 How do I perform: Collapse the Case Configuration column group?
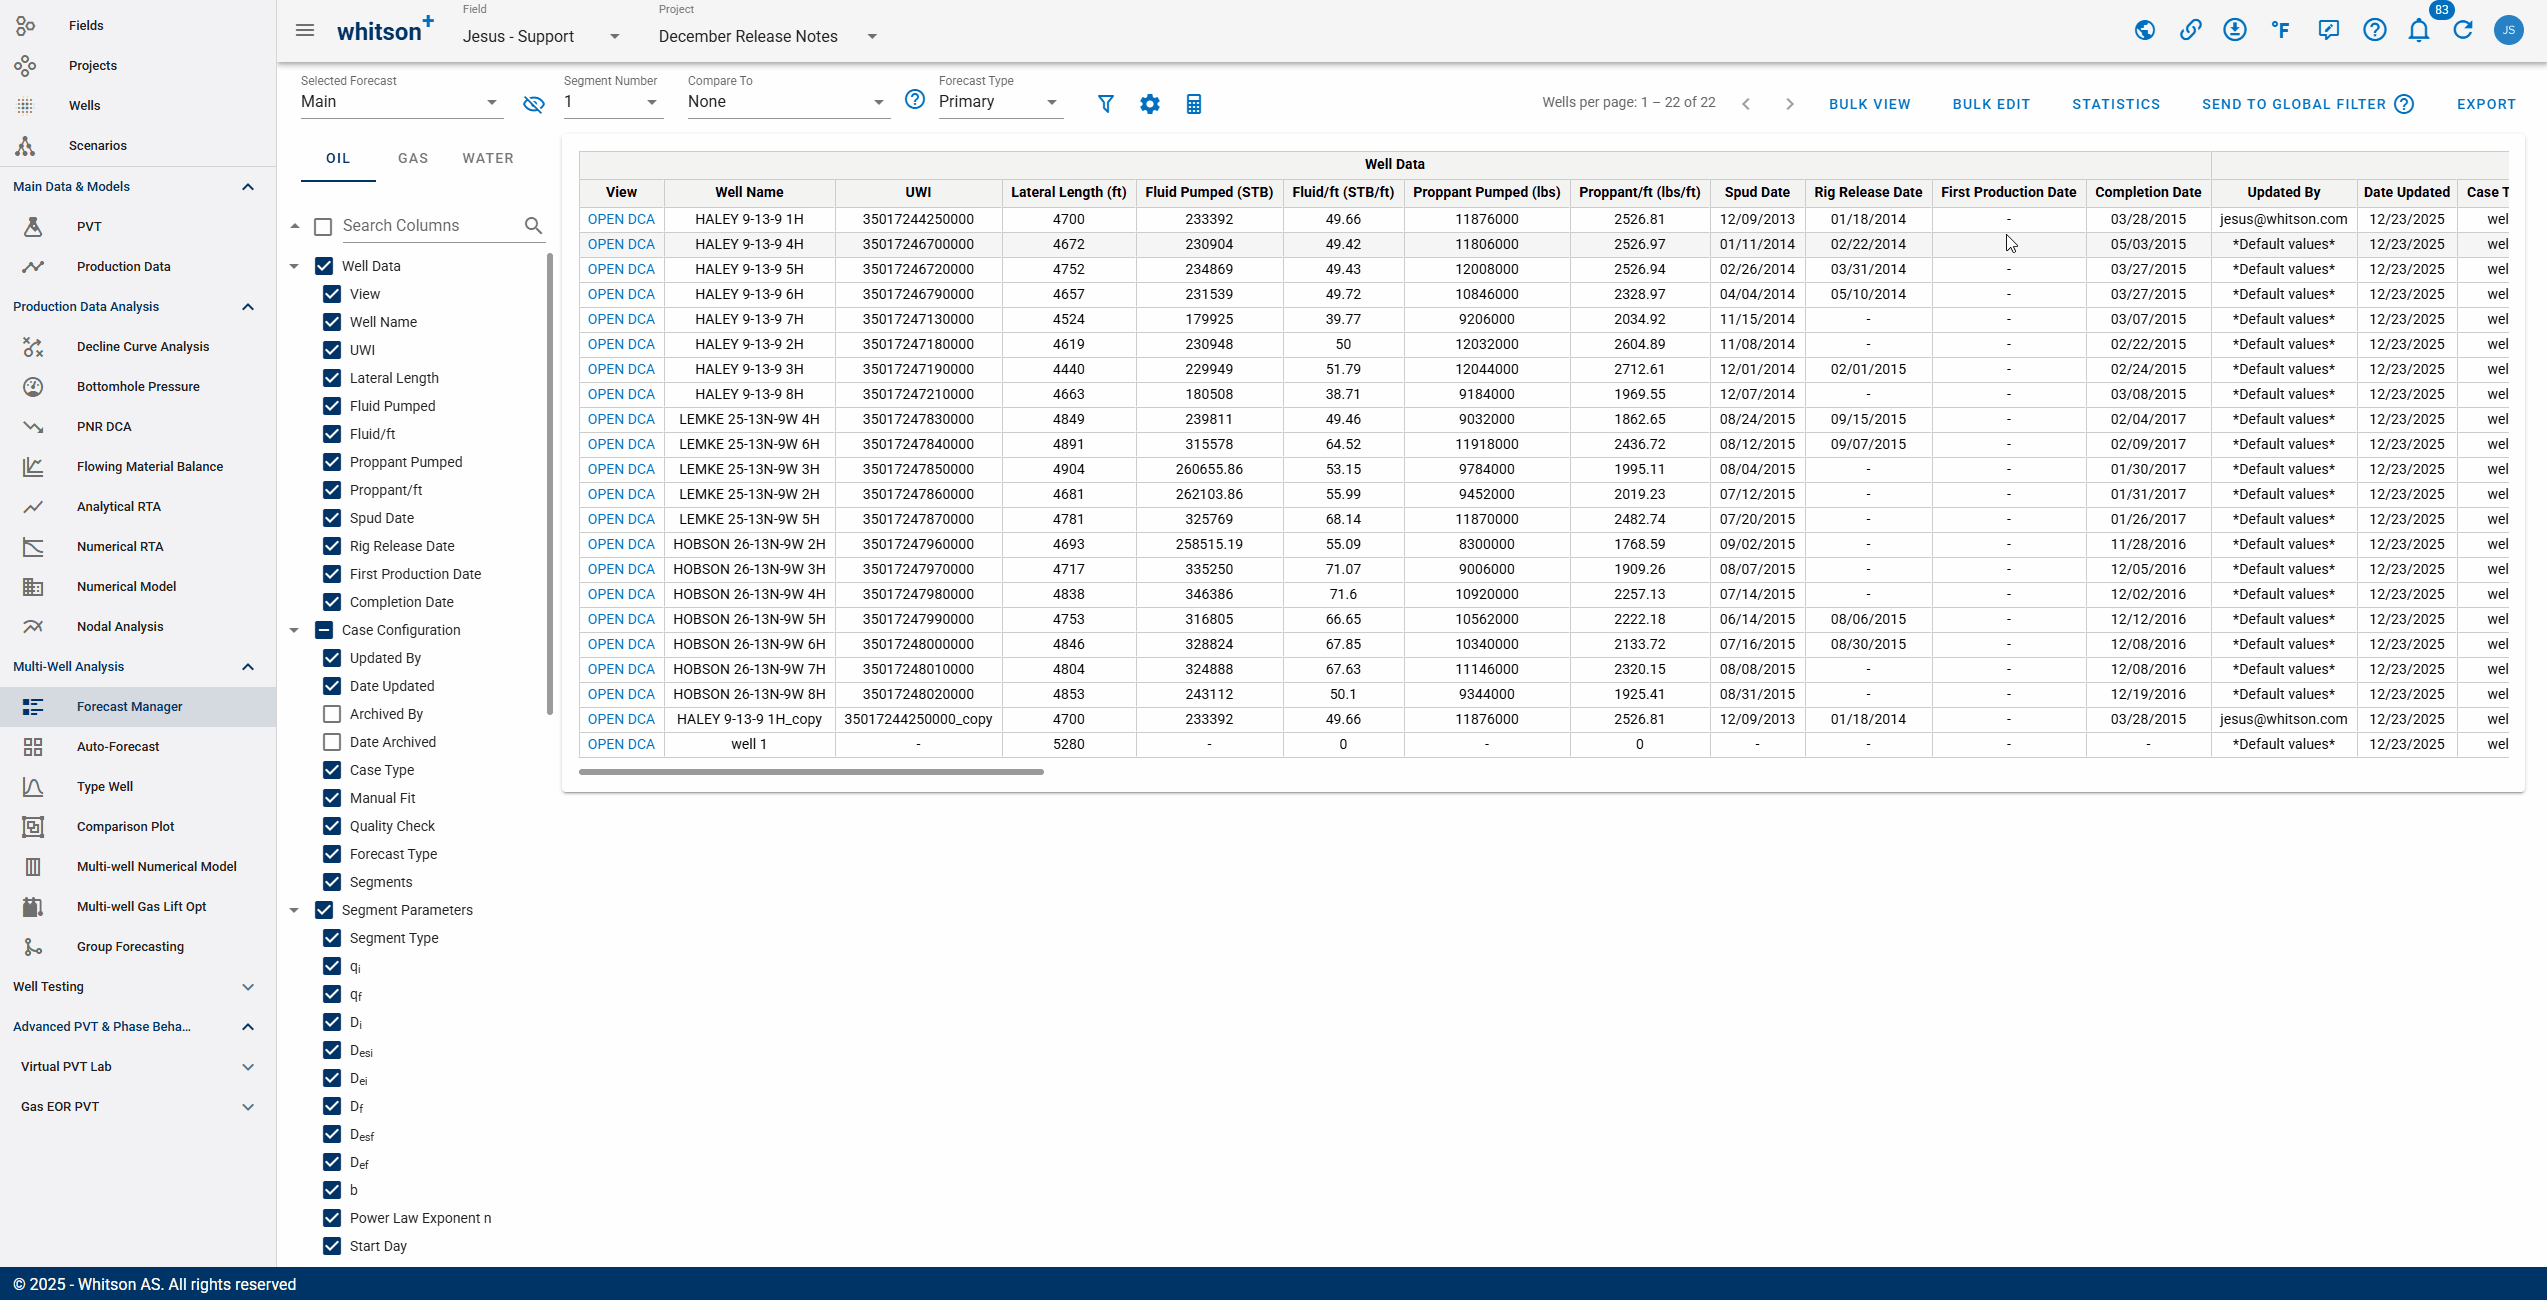294,630
